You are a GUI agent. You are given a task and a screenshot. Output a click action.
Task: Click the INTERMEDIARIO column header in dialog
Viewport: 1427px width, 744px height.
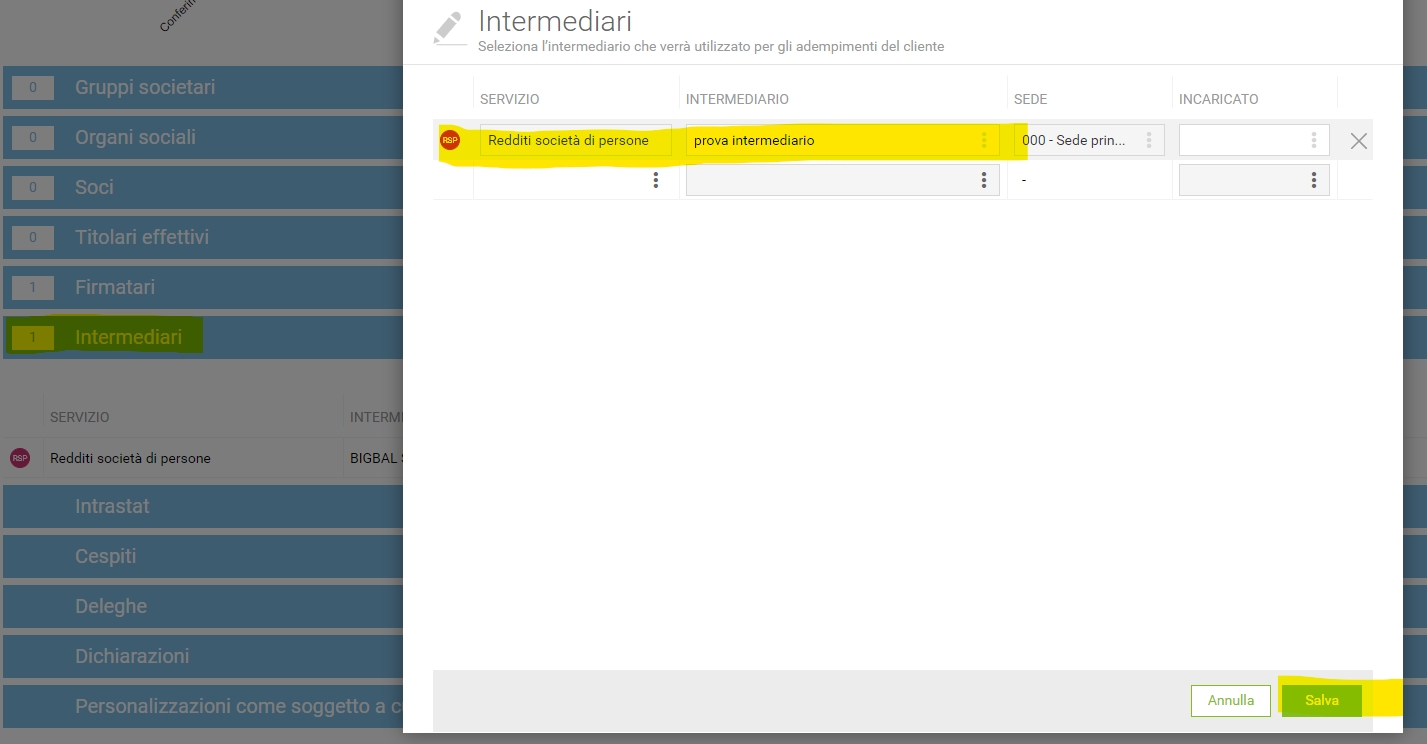tap(737, 99)
